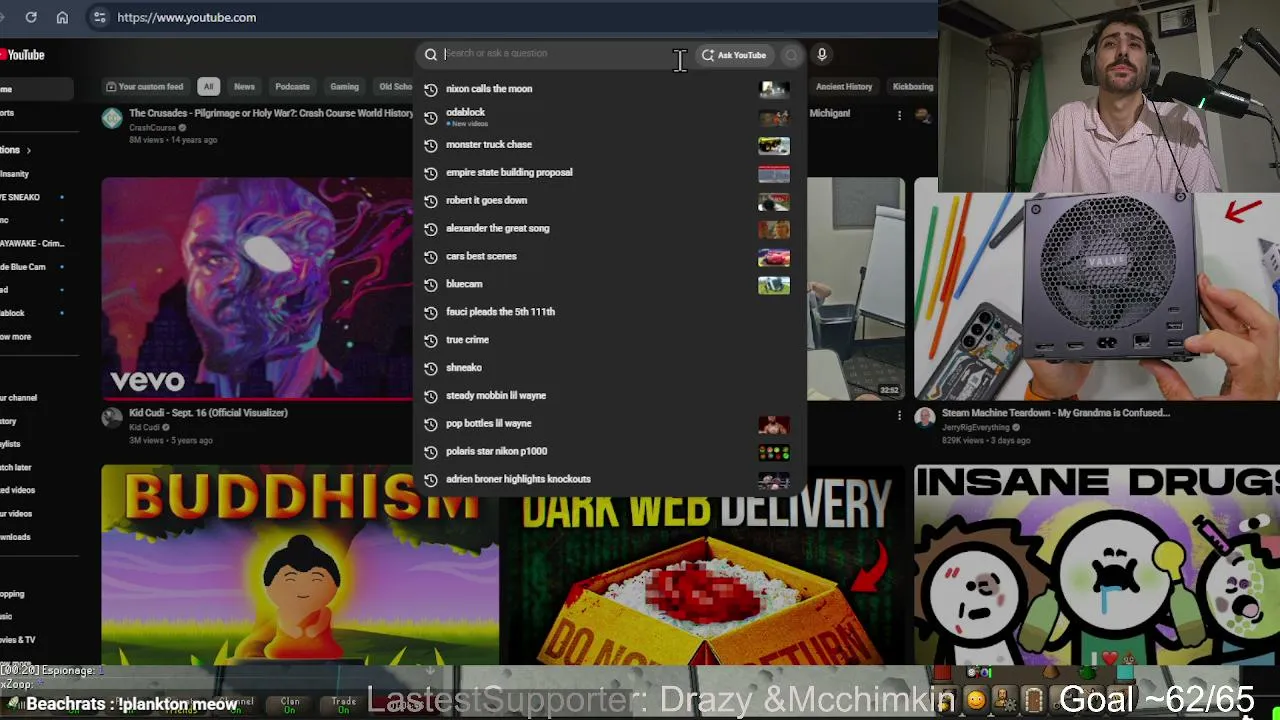Open the JerryRigEverything channel avatar

(924, 418)
